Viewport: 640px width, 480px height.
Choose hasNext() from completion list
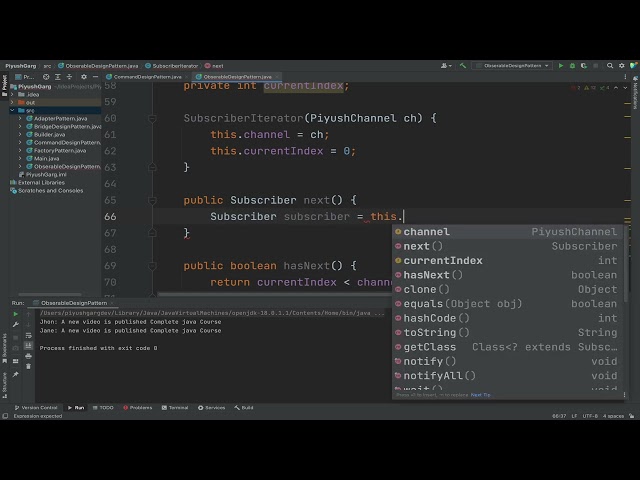[x=506, y=275]
